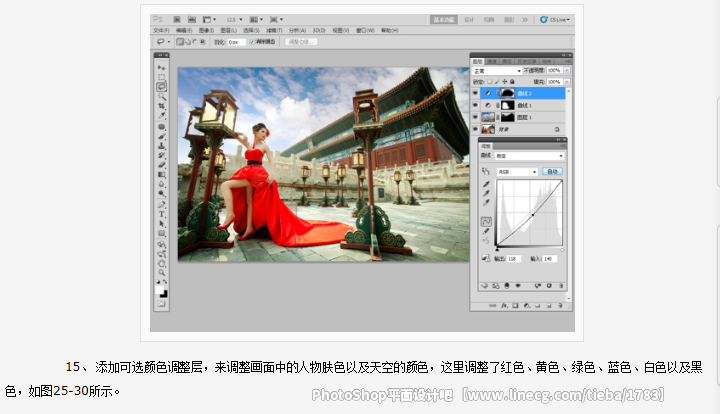Select the Lasso tool in toolbox

[x=162, y=87]
